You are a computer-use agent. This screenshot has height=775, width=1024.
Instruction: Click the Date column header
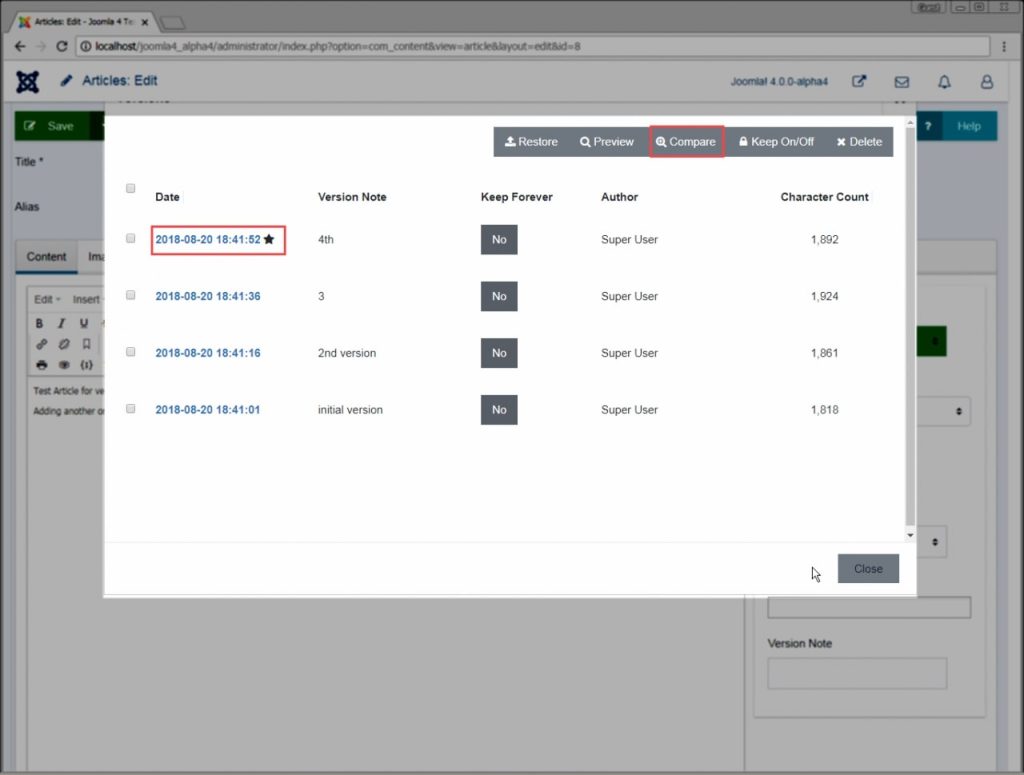point(167,197)
